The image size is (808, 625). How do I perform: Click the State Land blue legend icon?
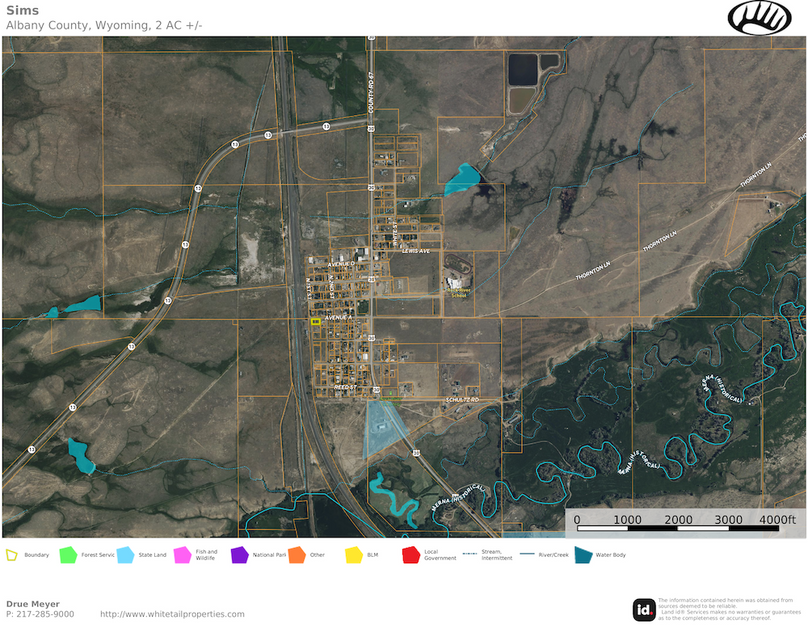(x=125, y=554)
